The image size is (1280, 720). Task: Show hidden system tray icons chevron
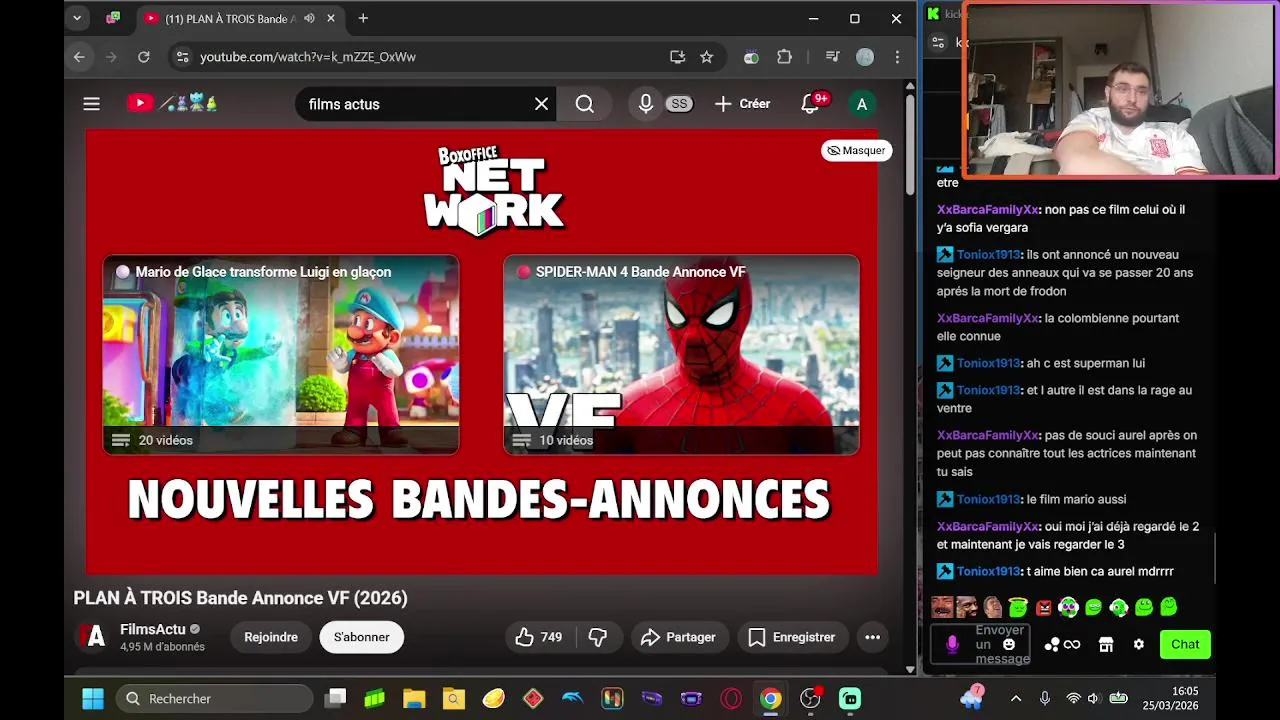click(1016, 698)
